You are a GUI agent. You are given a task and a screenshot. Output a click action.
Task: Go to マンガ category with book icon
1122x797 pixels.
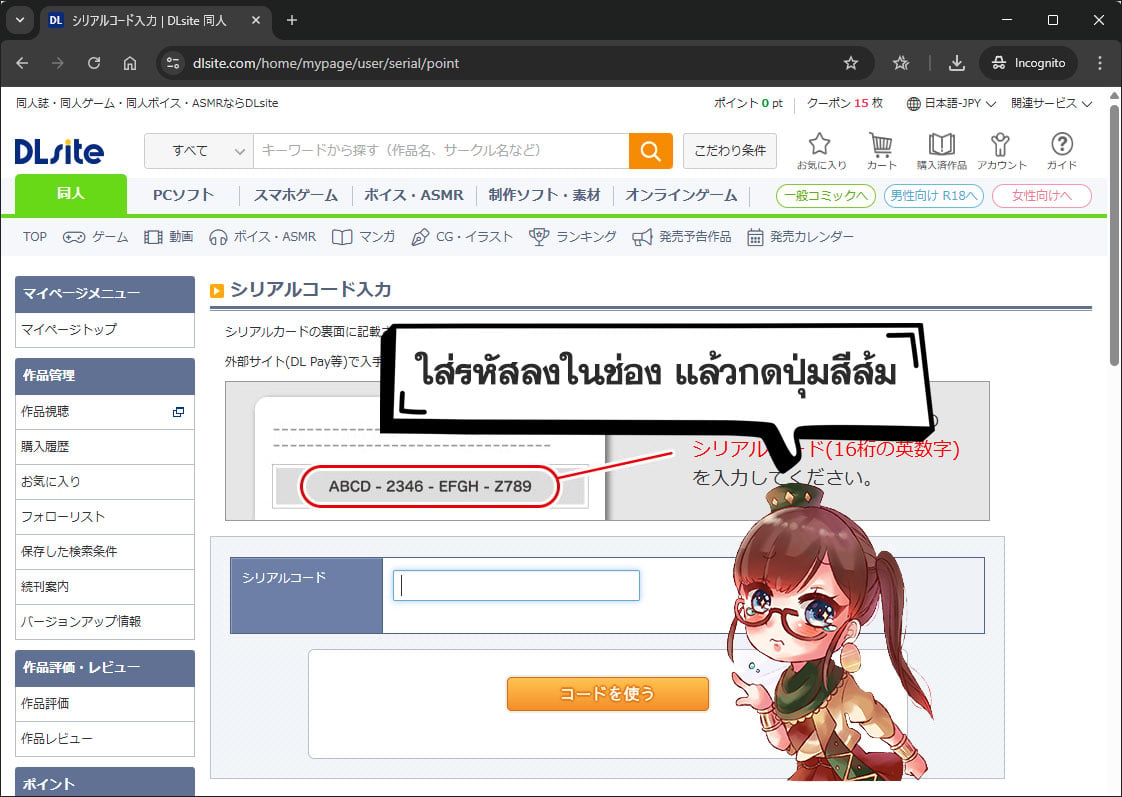[x=364, y=237]
